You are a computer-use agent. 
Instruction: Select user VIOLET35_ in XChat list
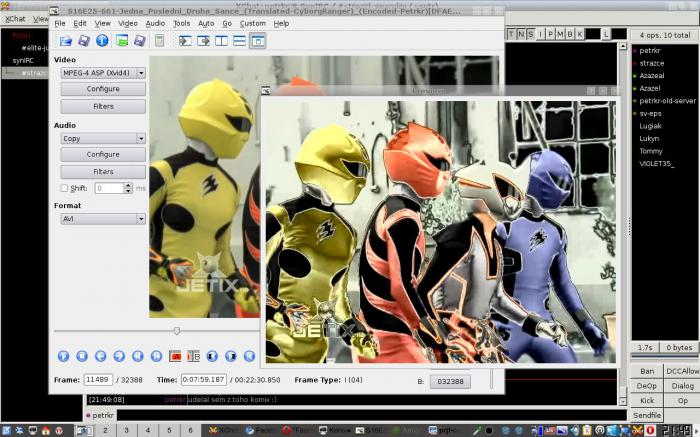pos(657,163)
